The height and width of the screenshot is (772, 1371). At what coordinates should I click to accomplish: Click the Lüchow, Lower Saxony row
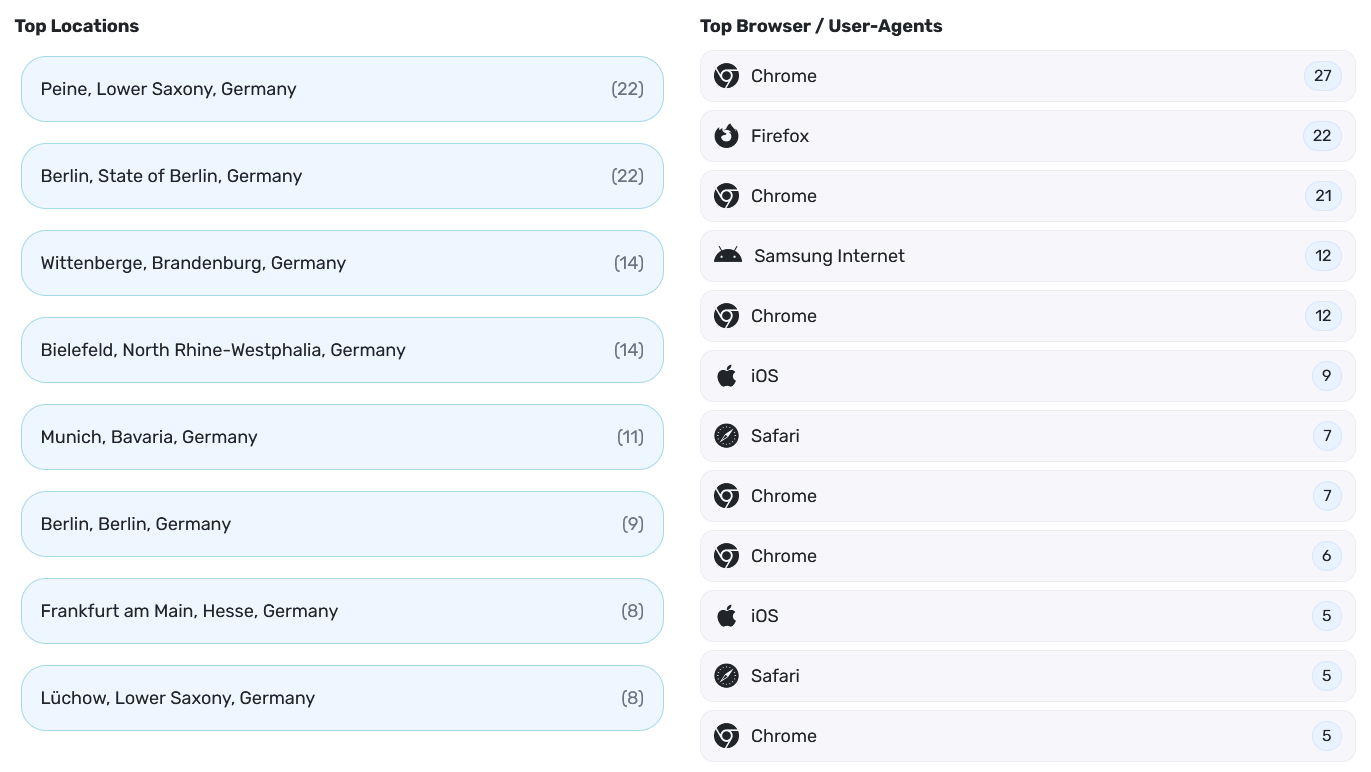pyautogui.click(x=342, y=698)
